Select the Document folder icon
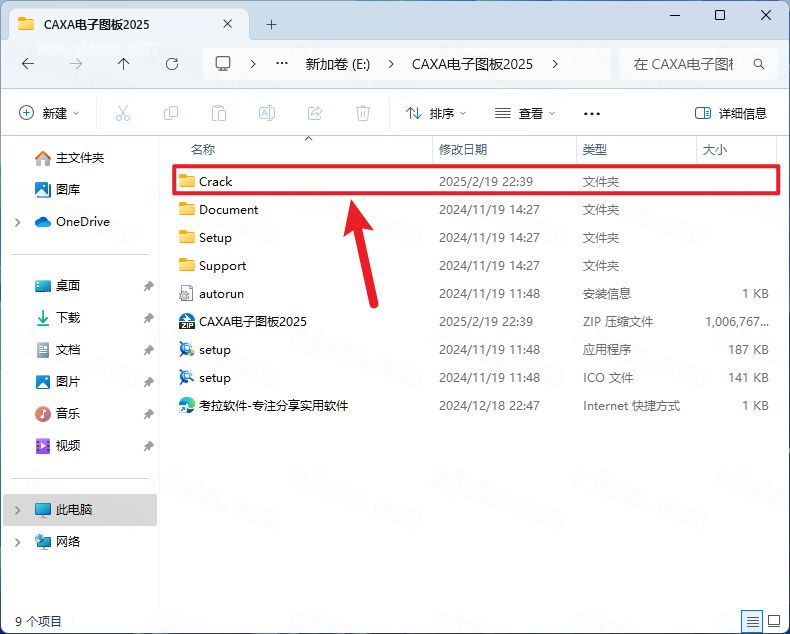790x634 pixels. (x=186, y=209)
